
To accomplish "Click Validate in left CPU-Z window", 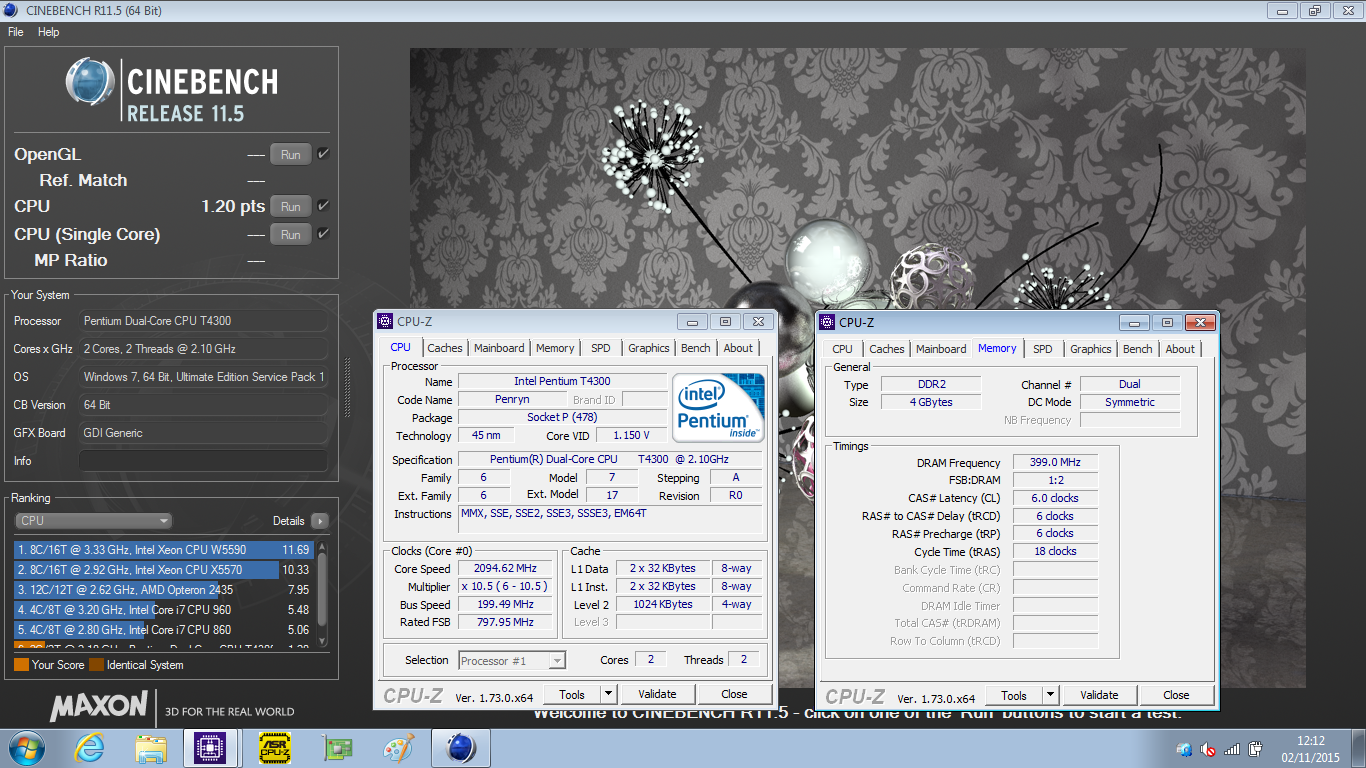I will click(657, 694).
